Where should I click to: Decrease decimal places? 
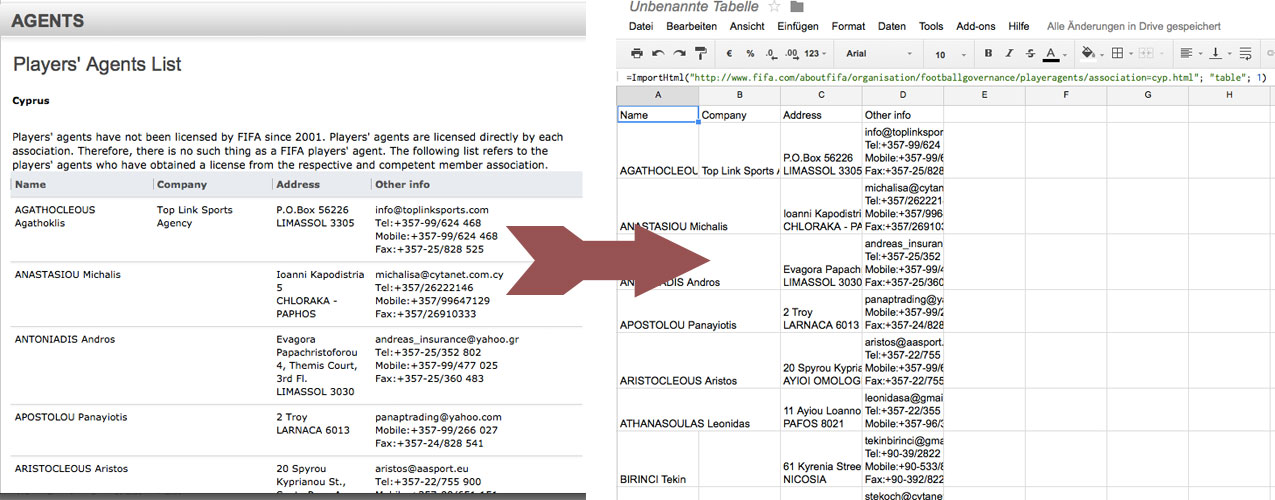(770, 53)
